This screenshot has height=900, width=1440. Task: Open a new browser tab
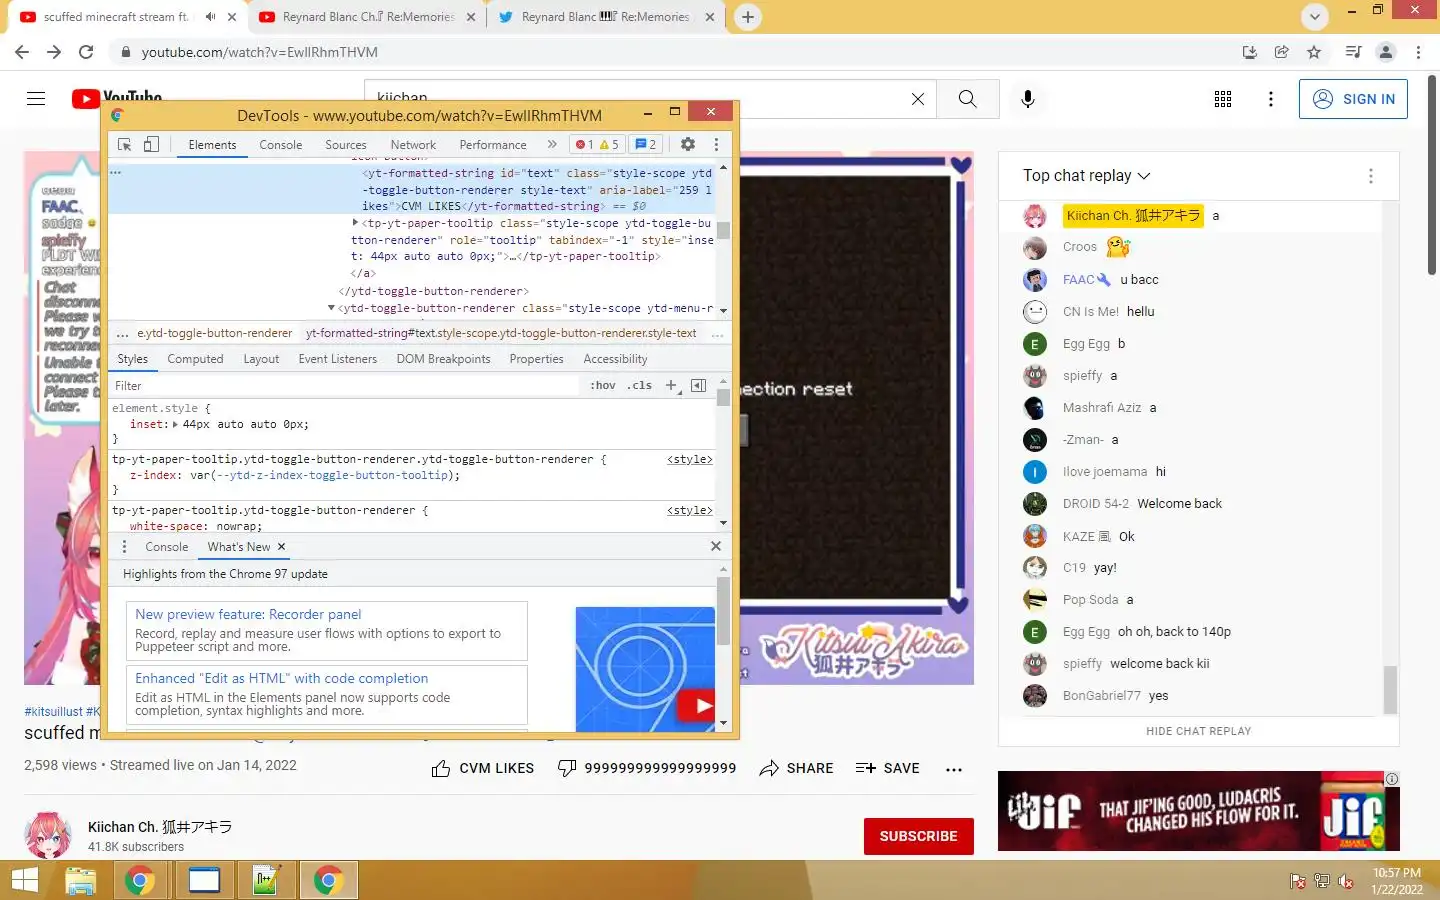747,17
